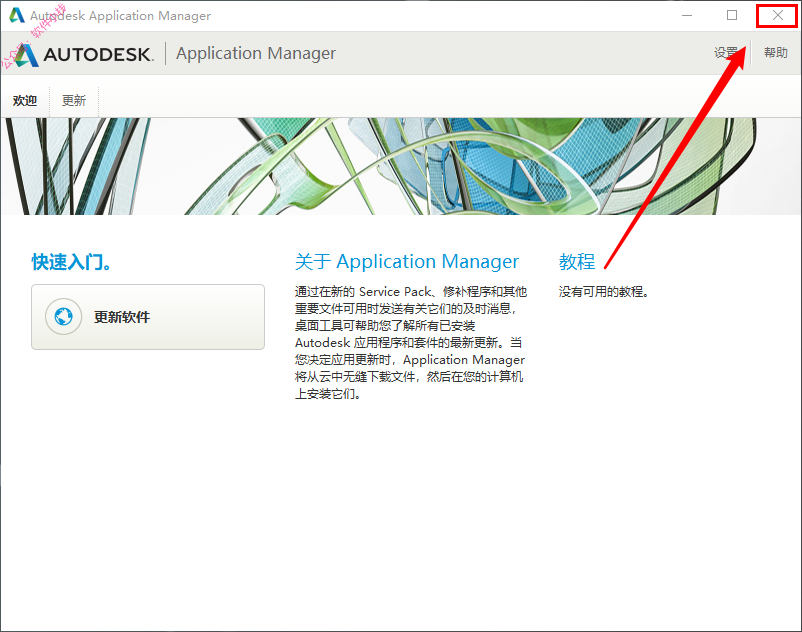The height and width of the screenshot is (632, 802).
Task: Click the decorative banner image
Action: click(401, 166)
